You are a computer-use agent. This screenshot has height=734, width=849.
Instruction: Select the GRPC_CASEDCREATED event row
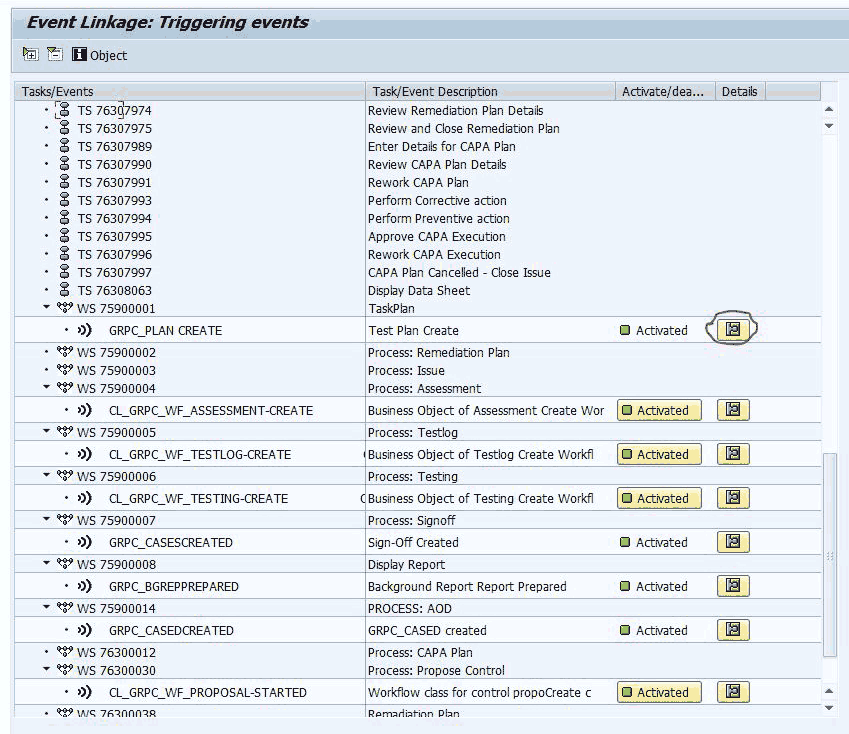(x=171, y=631)
